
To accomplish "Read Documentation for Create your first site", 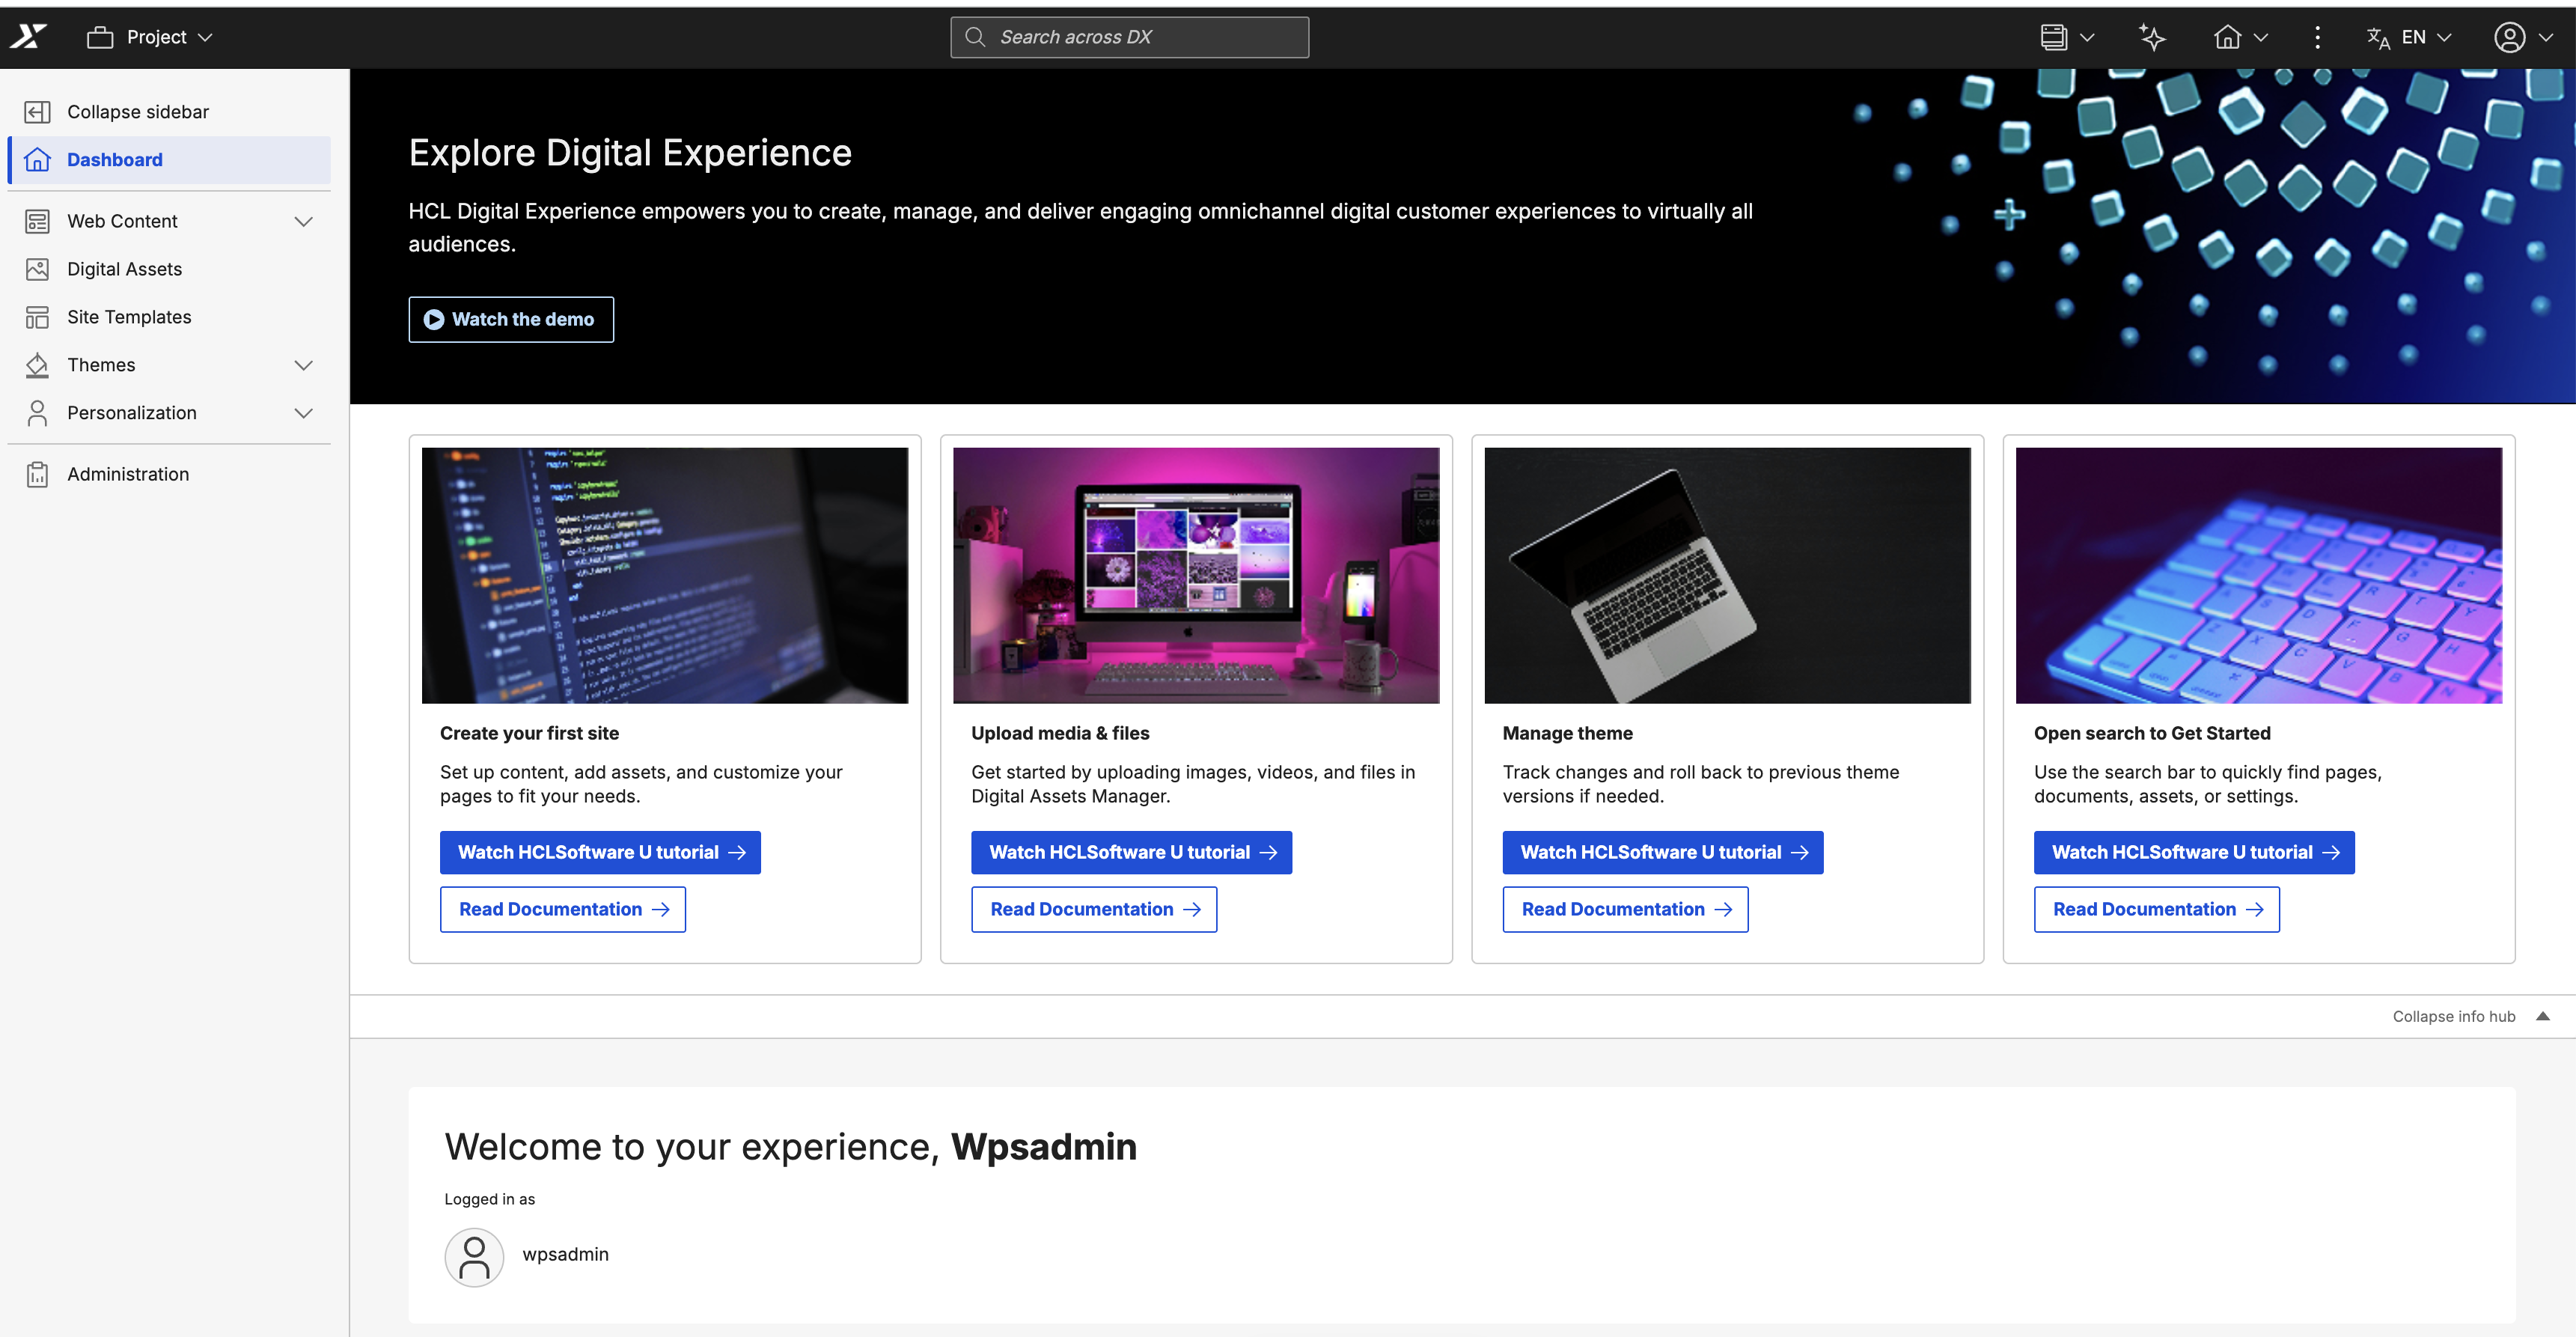I will (563, 909).
